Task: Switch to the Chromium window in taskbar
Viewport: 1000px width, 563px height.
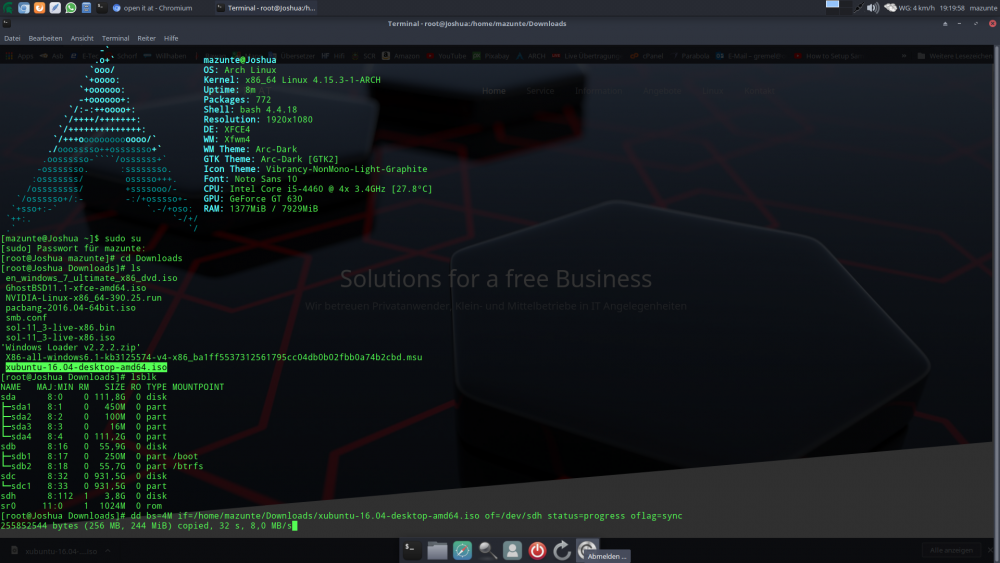Action: coord(152,8)
